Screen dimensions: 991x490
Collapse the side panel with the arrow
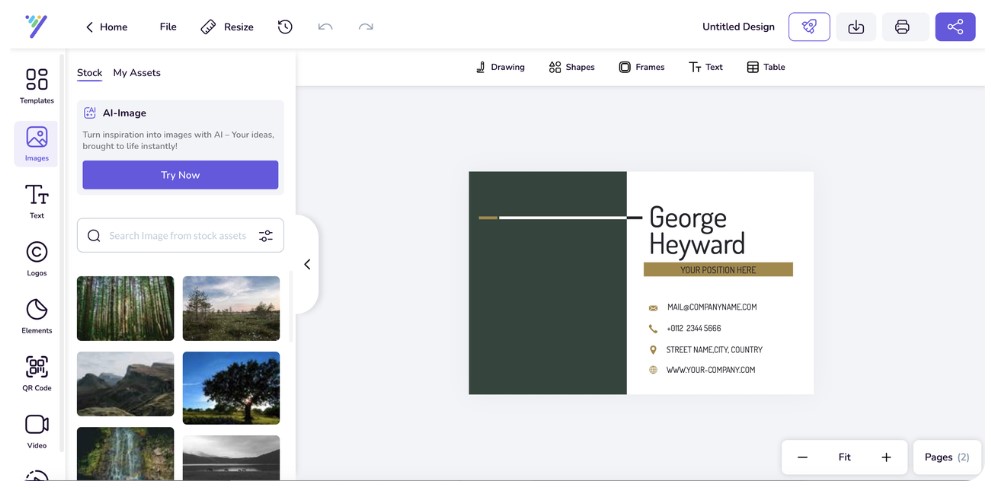[x=307, y=264]
